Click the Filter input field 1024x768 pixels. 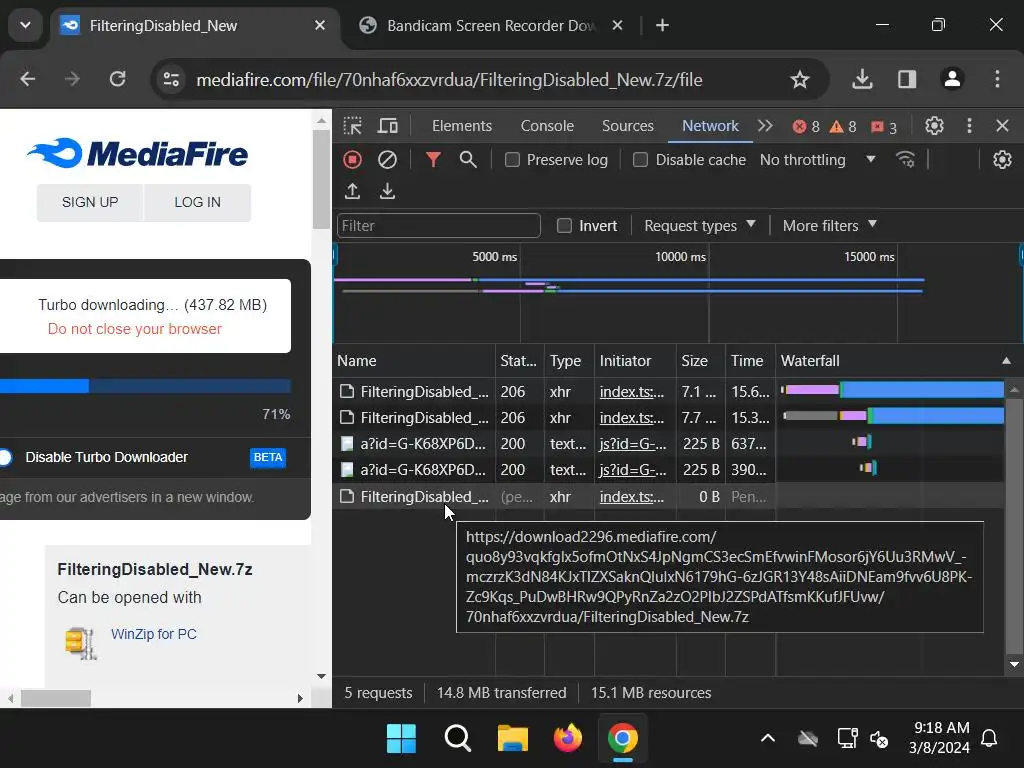tap(438, 226)
